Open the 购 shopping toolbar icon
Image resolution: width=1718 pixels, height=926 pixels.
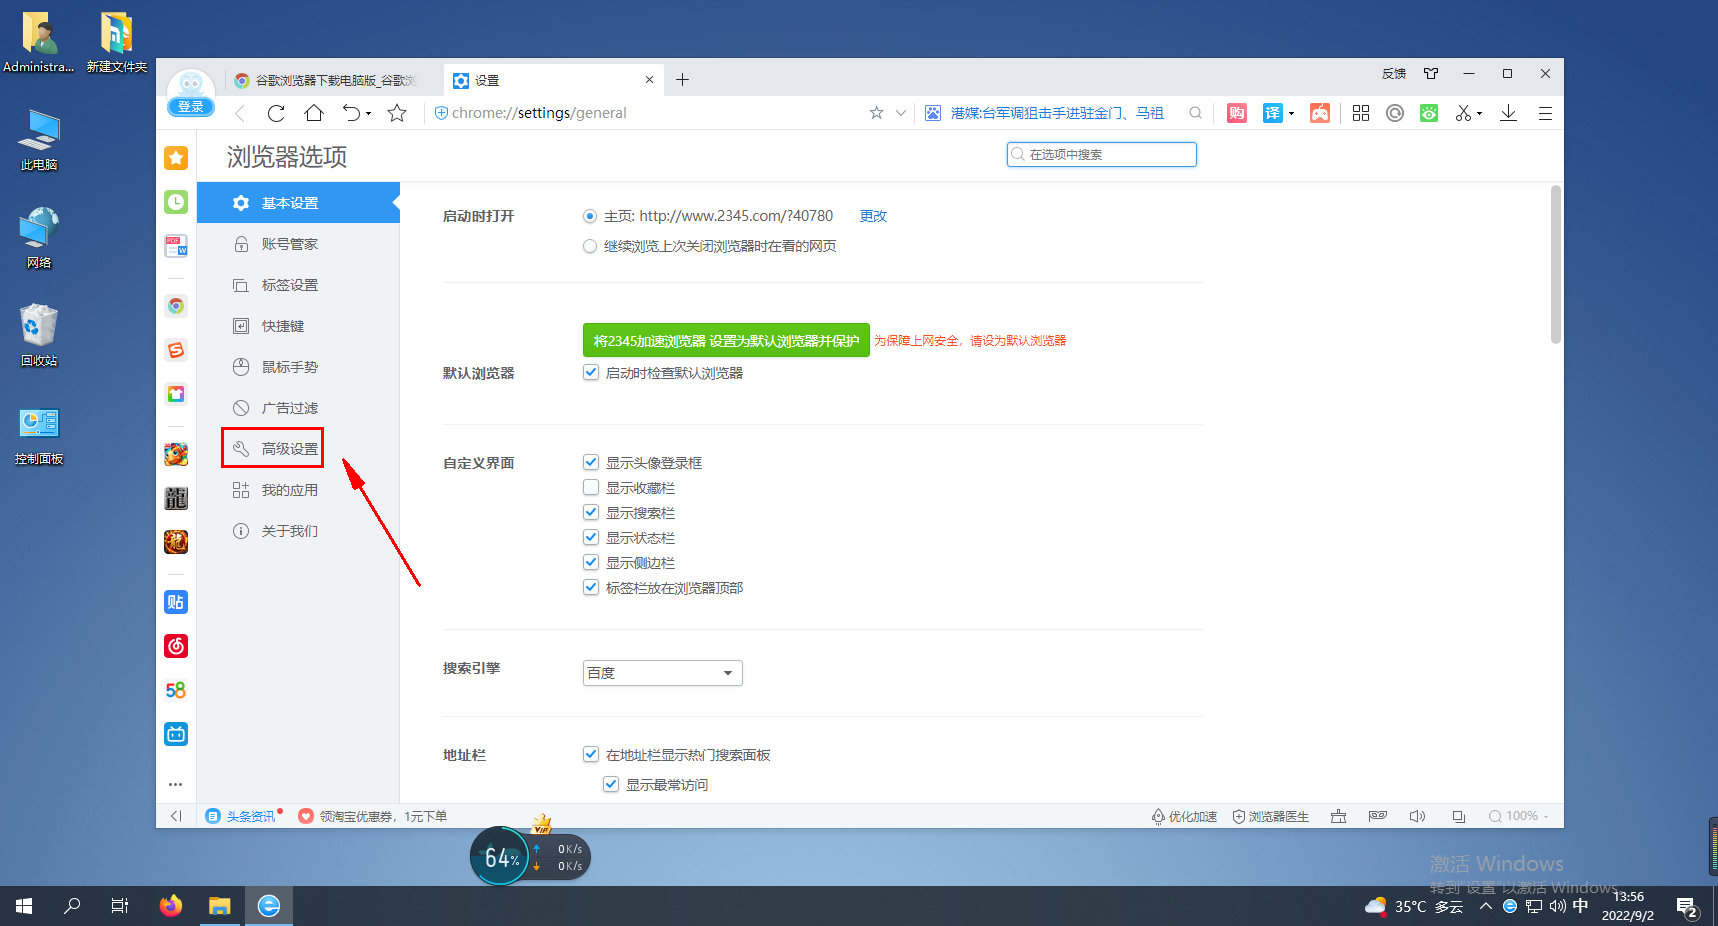1237,113
